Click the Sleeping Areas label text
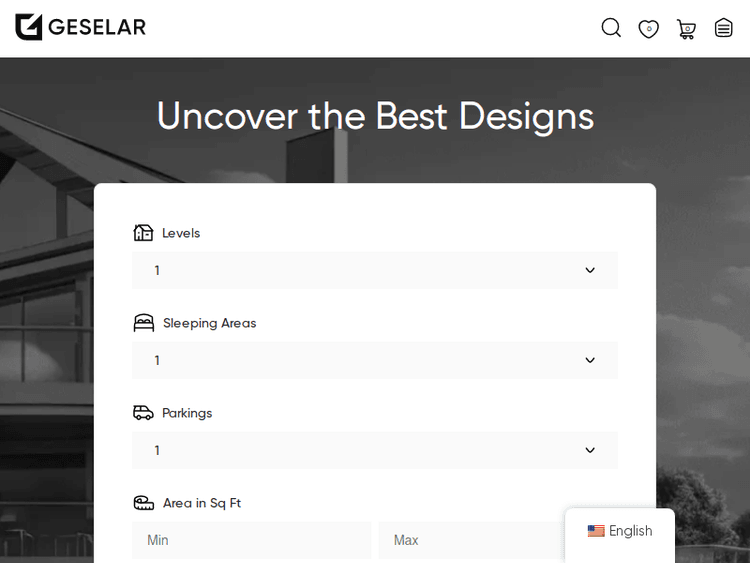Screen dimensions: 750x563 (x=209, y=323)
